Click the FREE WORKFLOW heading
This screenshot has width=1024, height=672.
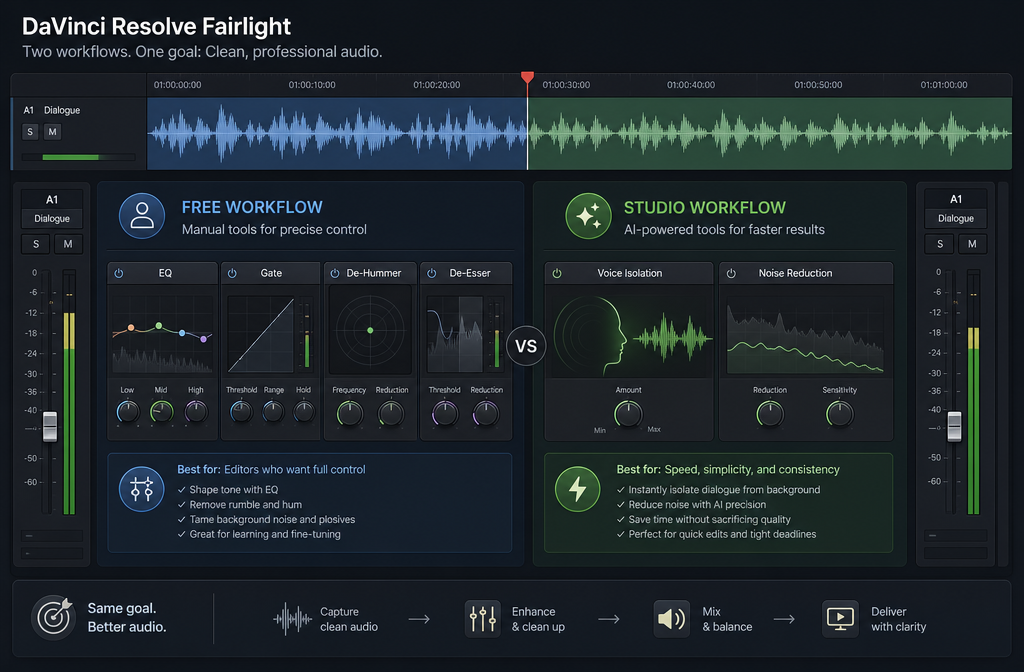pos(252,207)
